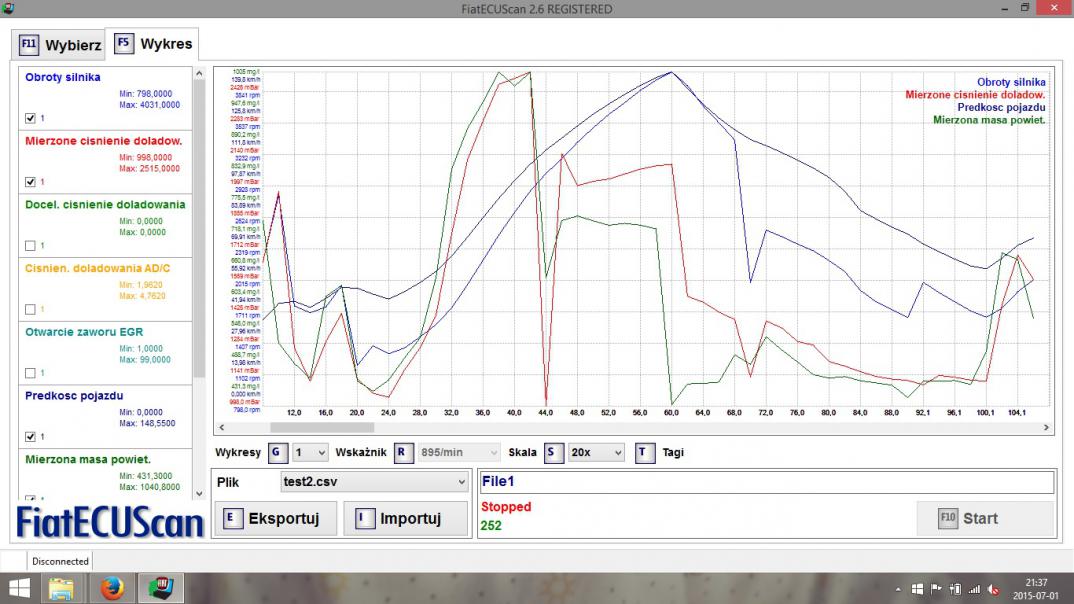Click the parameter list vertical scrollbar thumb
Screen dimensions: 1074x604
[x=199, y=229]
